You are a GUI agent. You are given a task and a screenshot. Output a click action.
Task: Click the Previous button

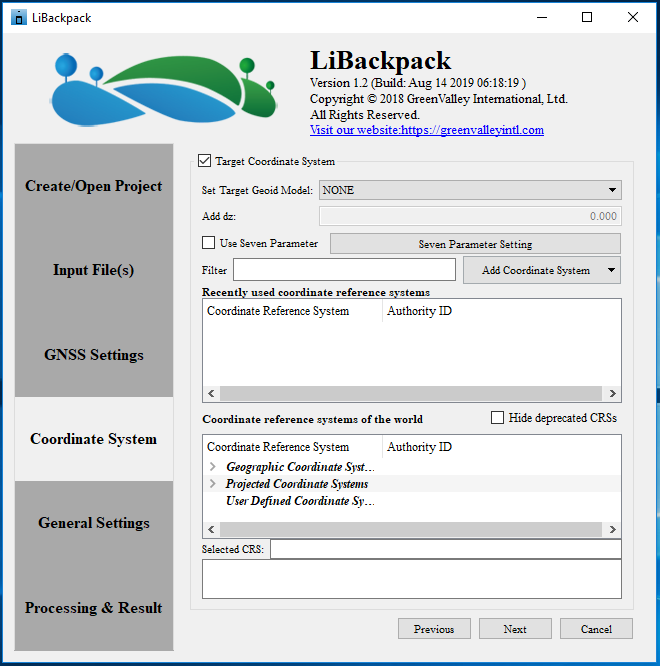pyautogui.click(x=434, y=629)
